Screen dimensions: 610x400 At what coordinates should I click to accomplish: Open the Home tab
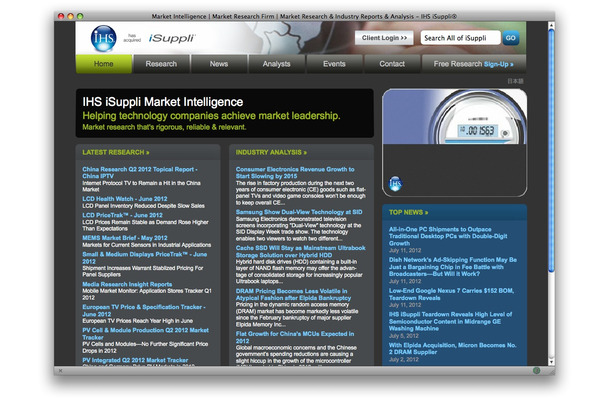tap(103, 64)
